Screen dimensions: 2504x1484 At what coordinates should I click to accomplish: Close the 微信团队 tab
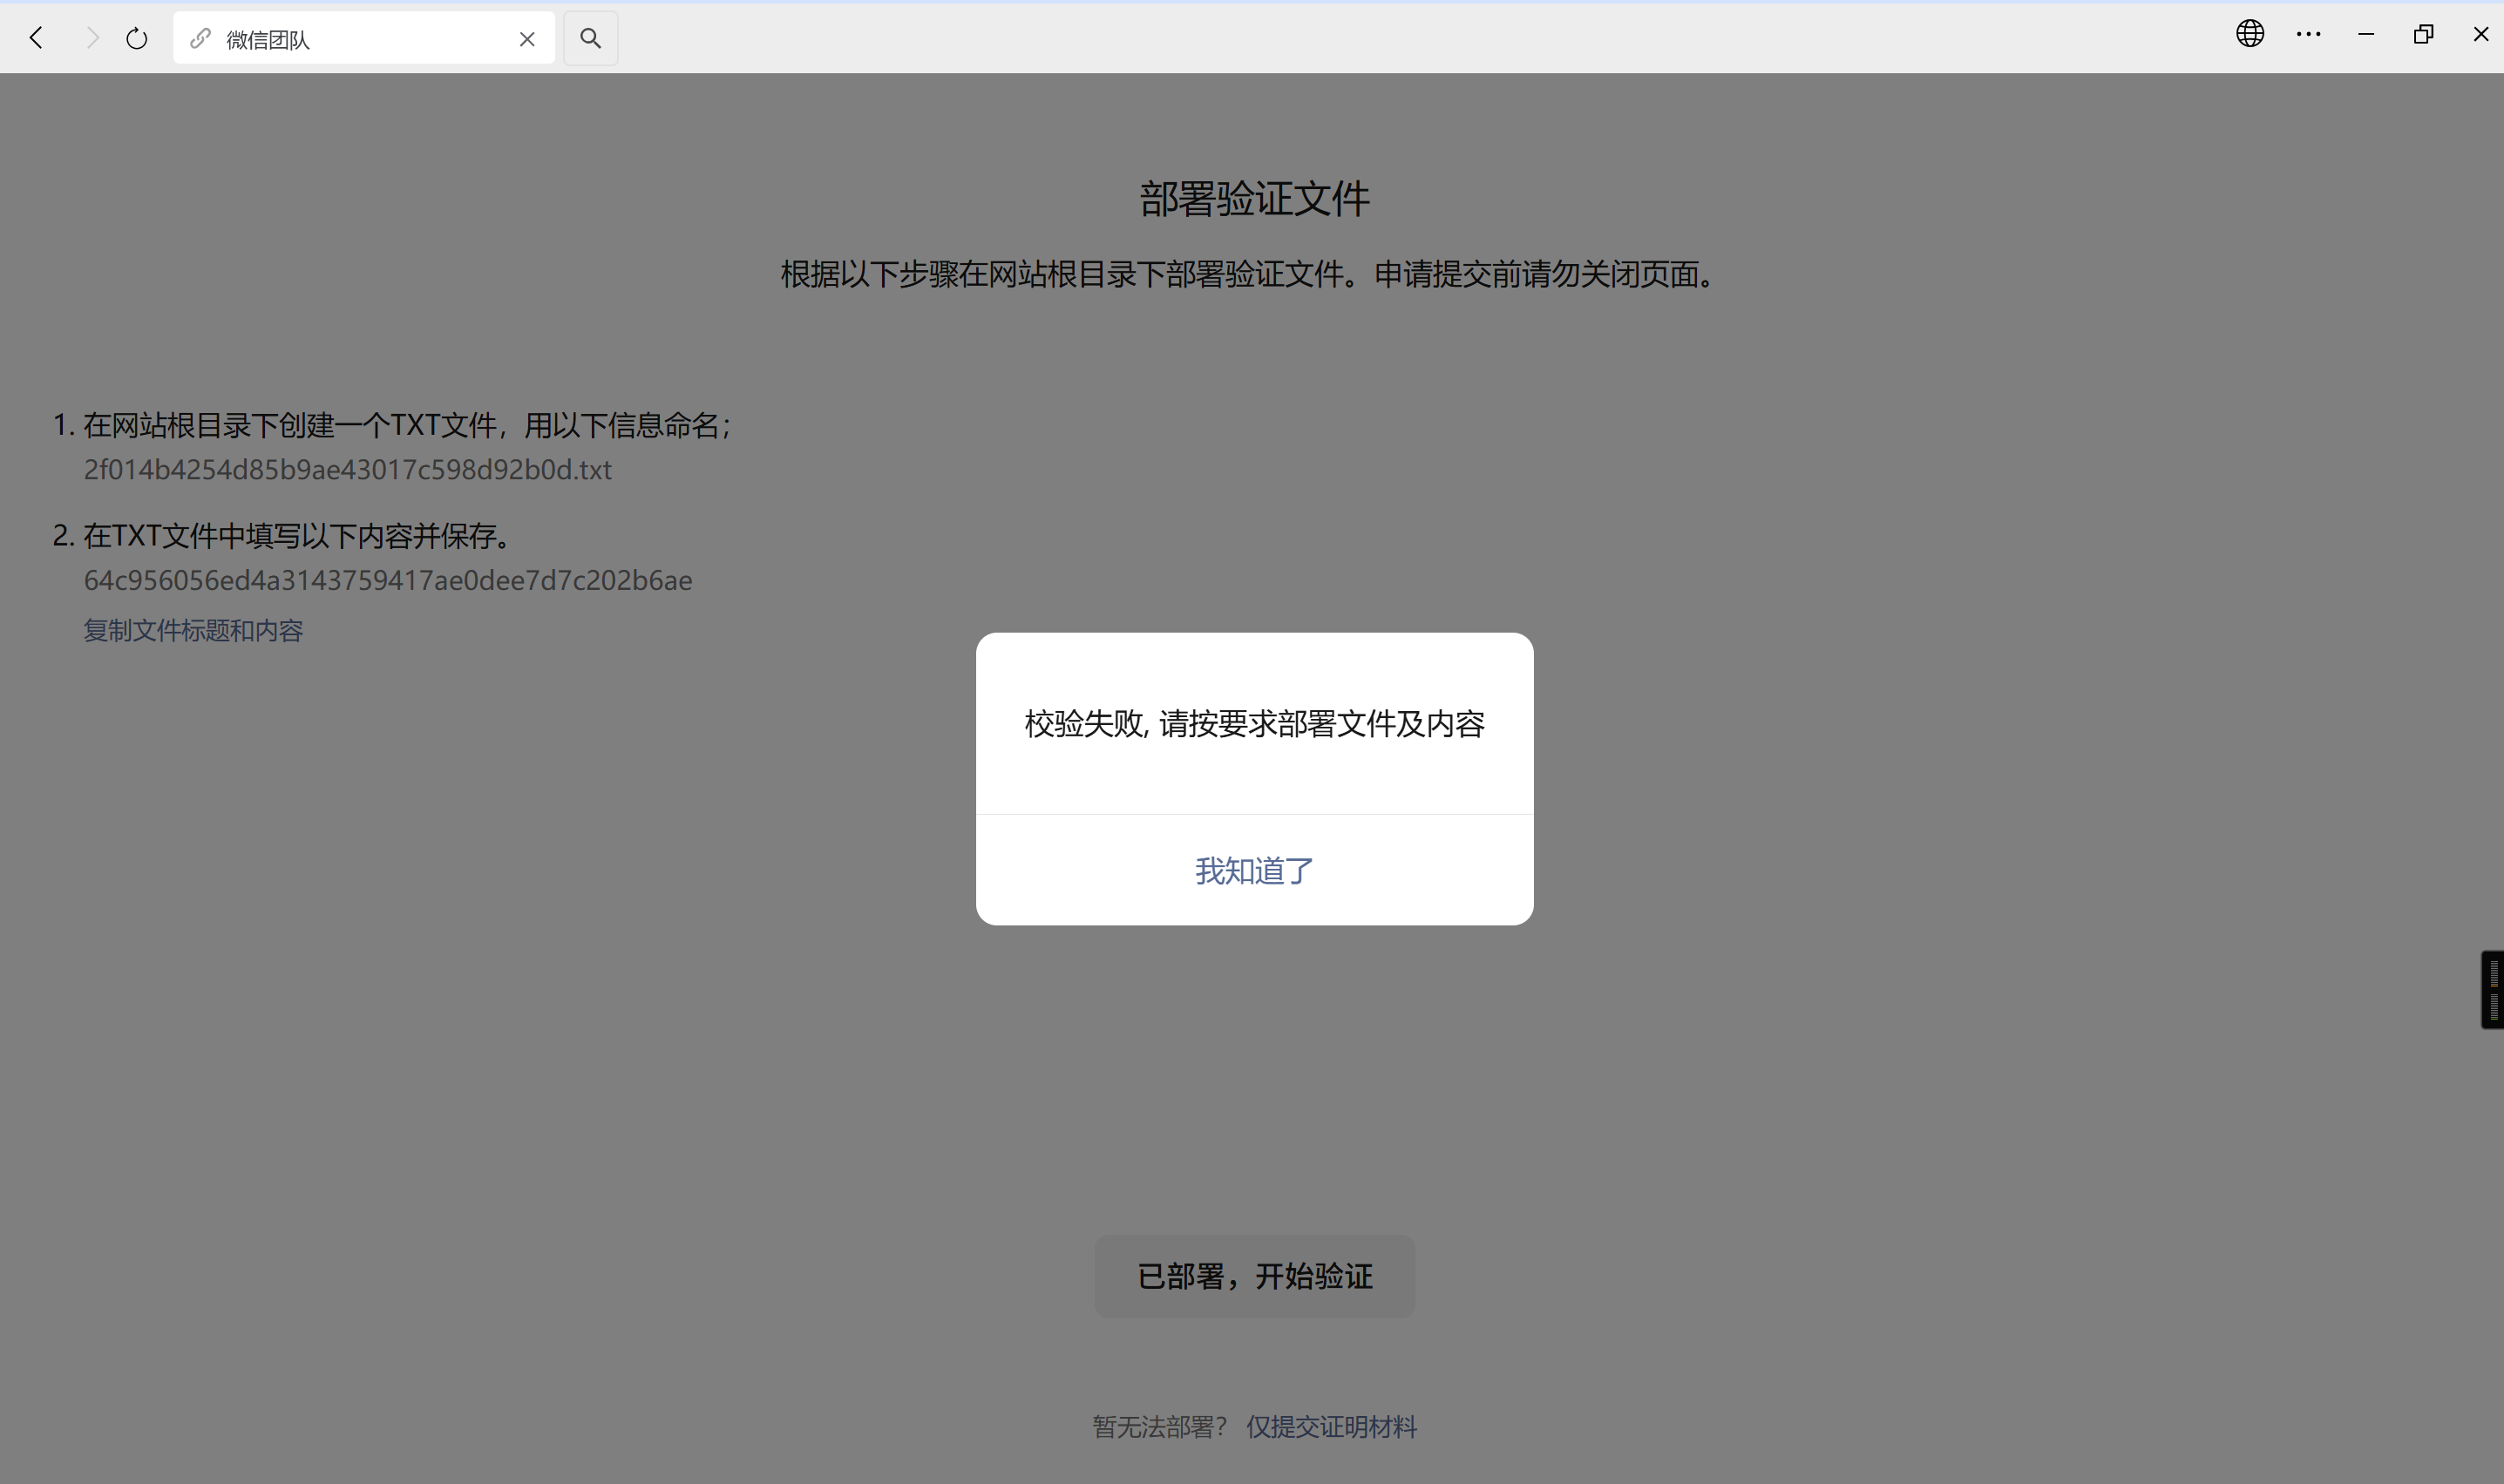tap(527, 39)
